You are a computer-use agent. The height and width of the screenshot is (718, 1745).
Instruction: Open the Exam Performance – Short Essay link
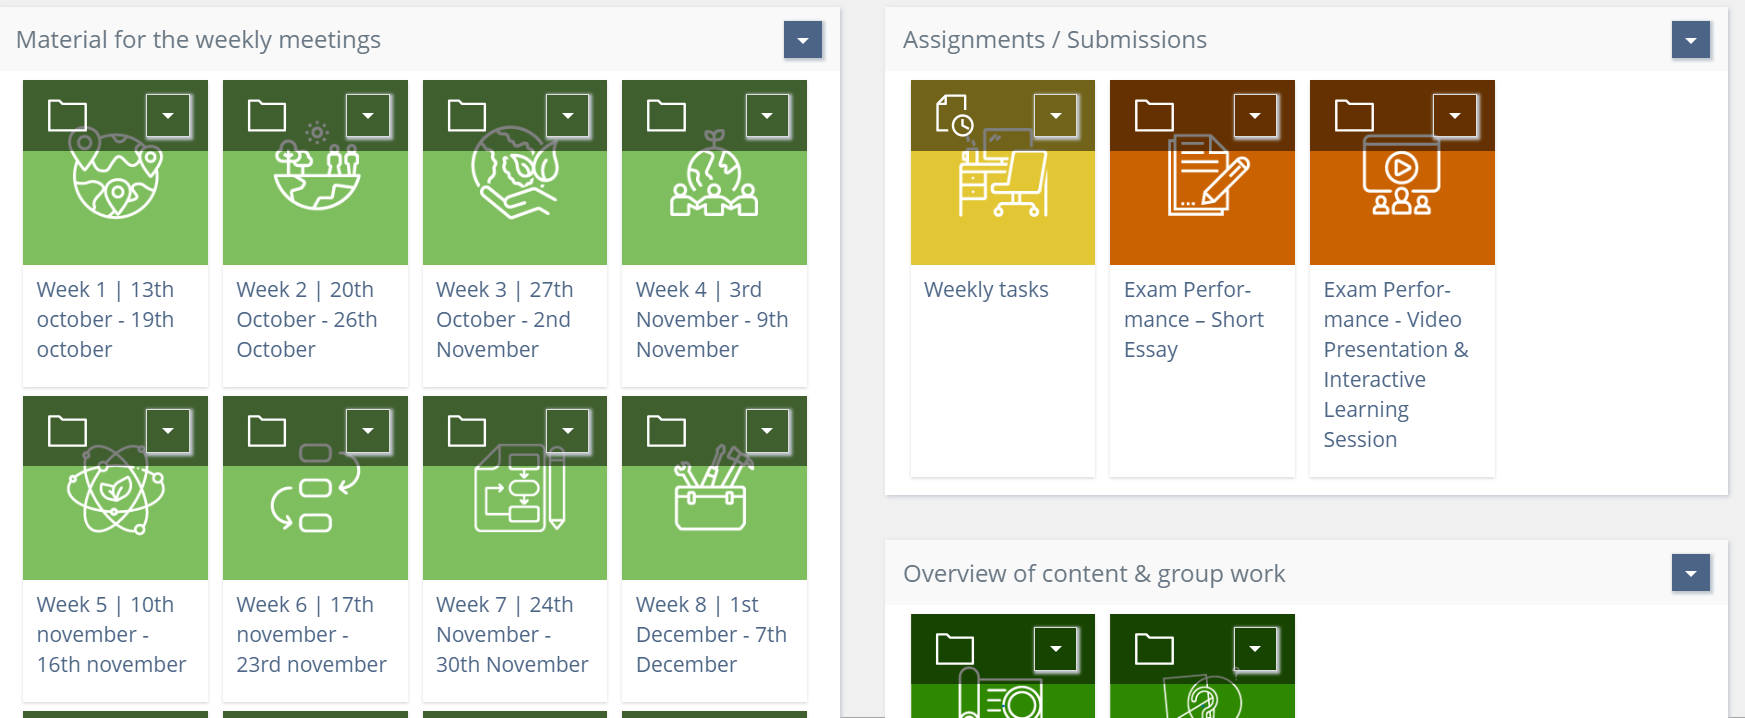point(1193,319)
